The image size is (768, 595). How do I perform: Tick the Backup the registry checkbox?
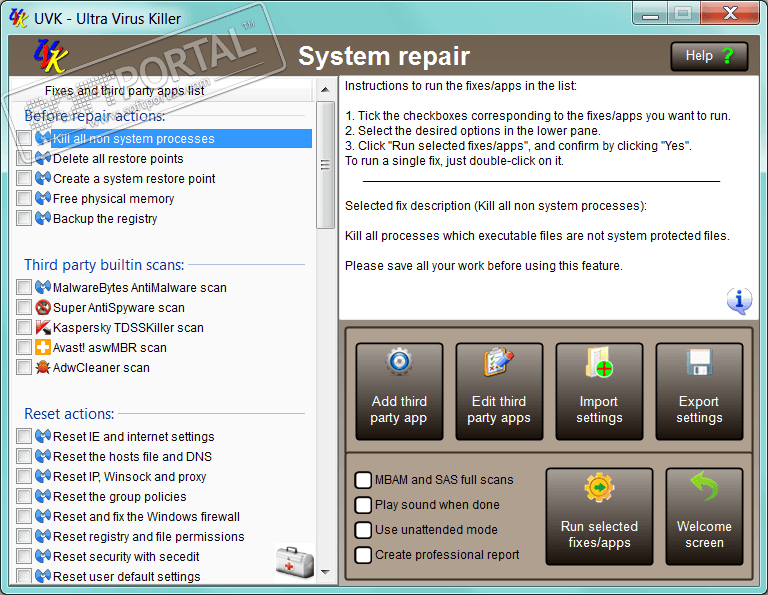pos(24,218)
